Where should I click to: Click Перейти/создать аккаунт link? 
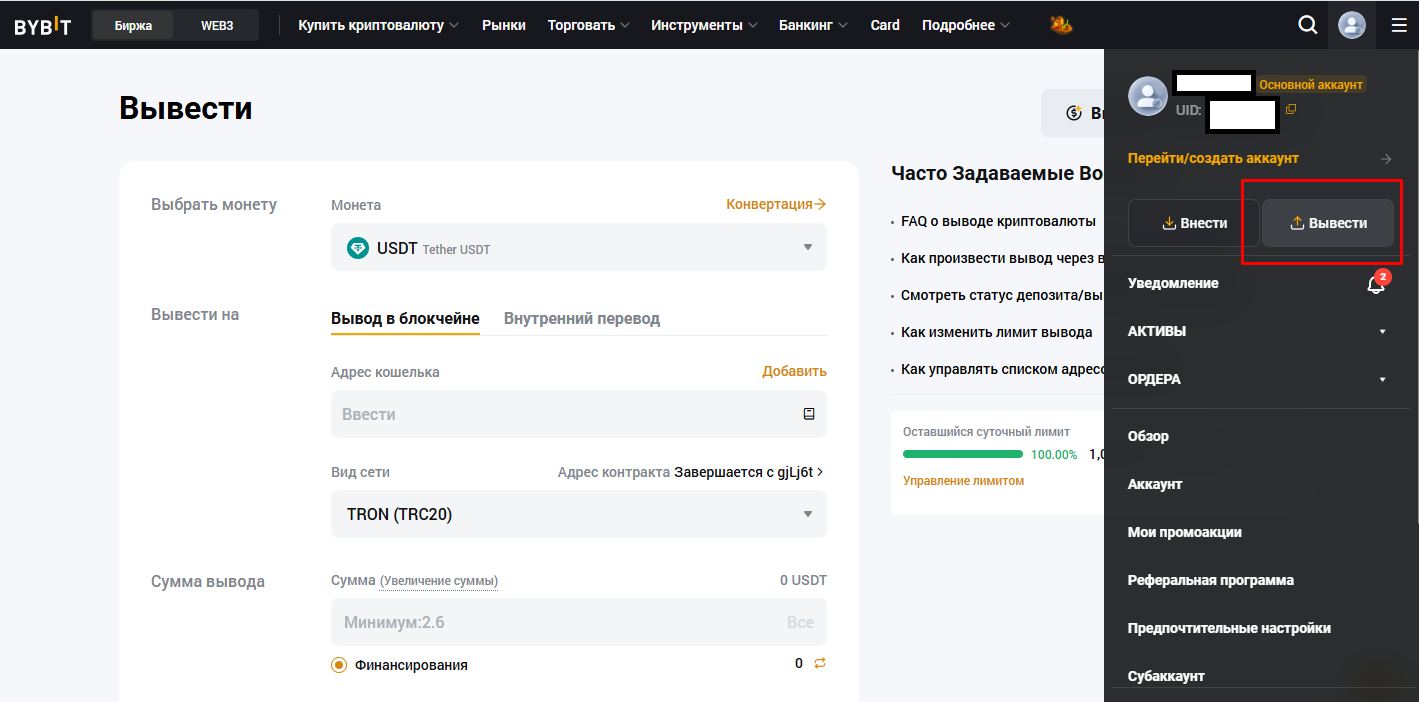click(x=1213, y=158)
